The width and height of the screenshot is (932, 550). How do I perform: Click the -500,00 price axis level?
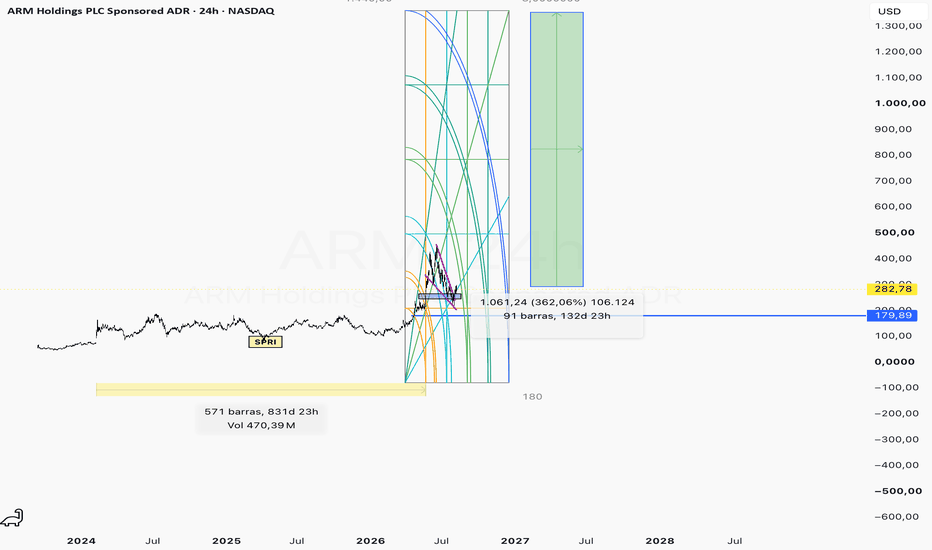coord(898,491)
